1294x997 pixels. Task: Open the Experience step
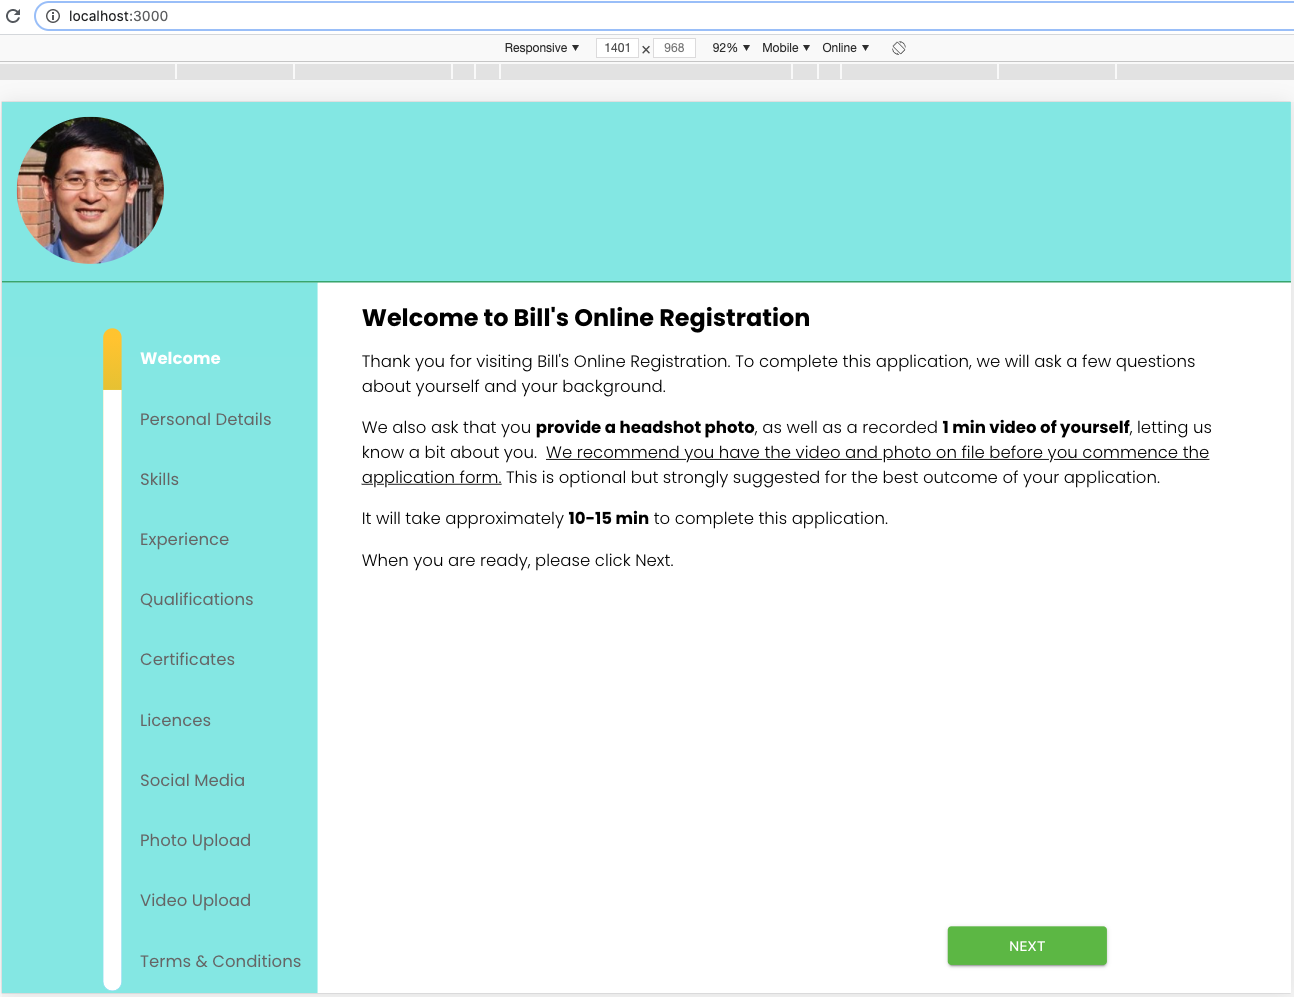pos(184,539)
